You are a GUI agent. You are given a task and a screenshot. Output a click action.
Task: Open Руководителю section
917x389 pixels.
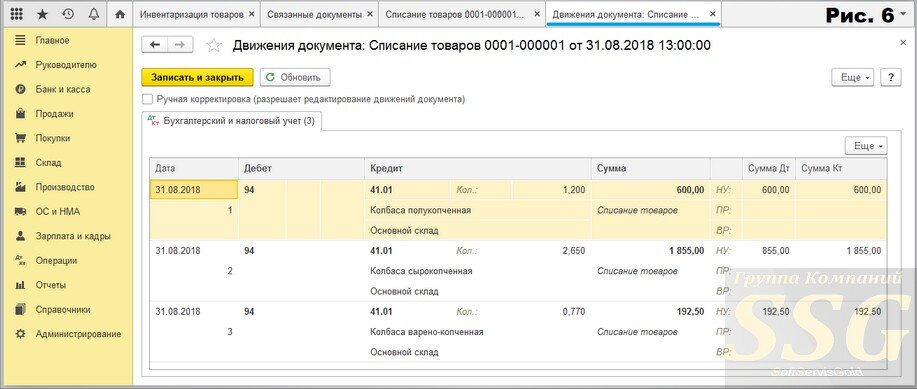(x=66, y=65)
